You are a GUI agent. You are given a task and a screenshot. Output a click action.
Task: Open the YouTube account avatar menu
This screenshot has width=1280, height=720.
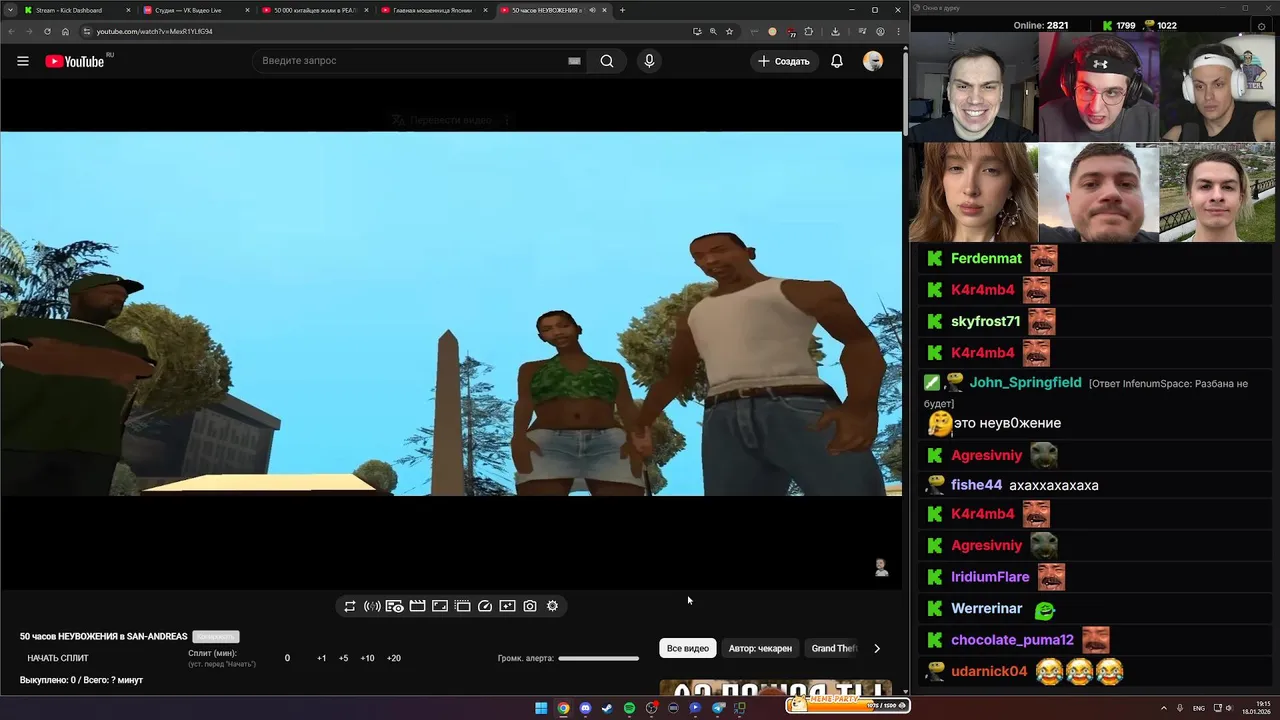(x=873, y=61)
